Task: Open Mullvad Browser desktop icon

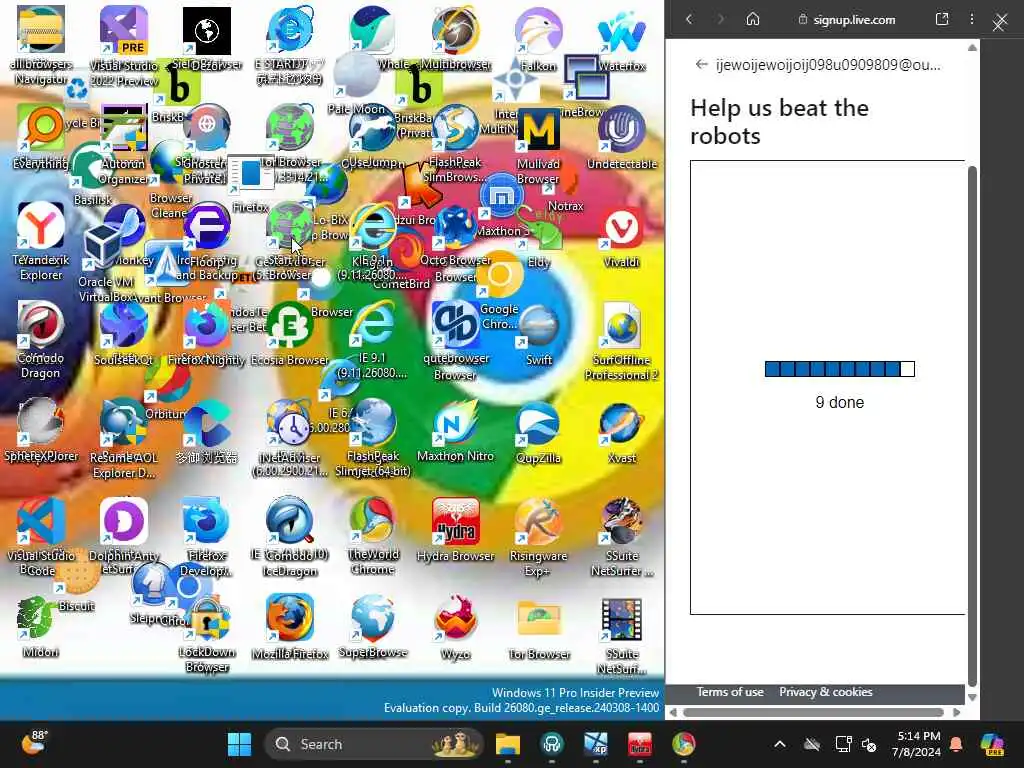Action: 538,131
